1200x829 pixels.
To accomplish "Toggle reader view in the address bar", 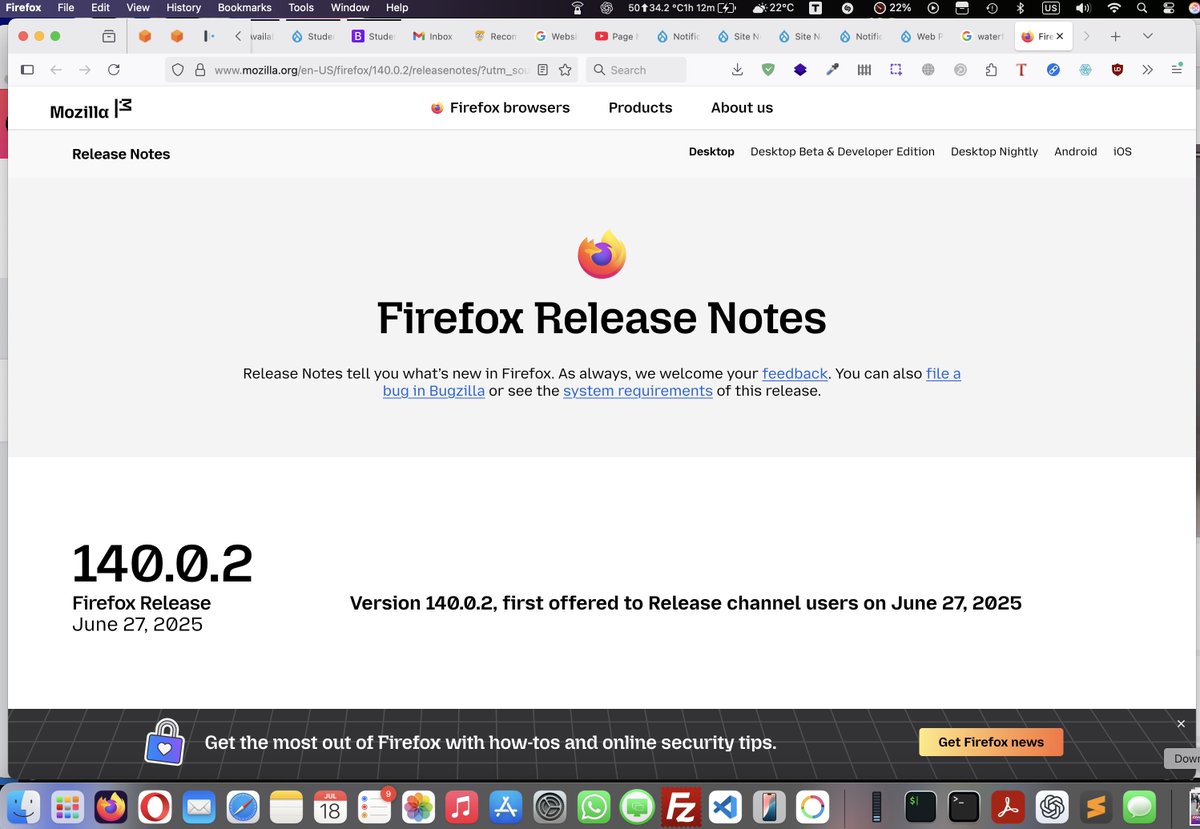I will pos(542,70).
